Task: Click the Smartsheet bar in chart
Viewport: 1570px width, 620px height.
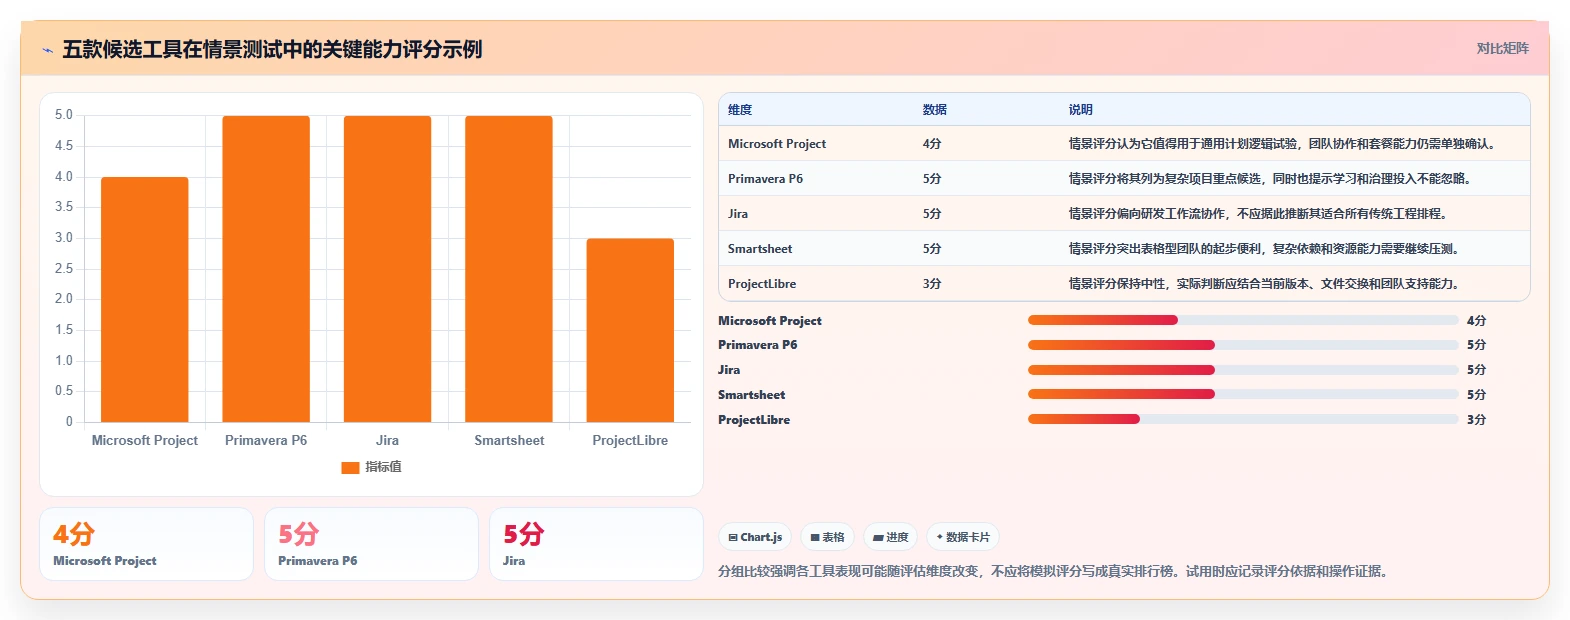Action: click(x=509, y=269)
